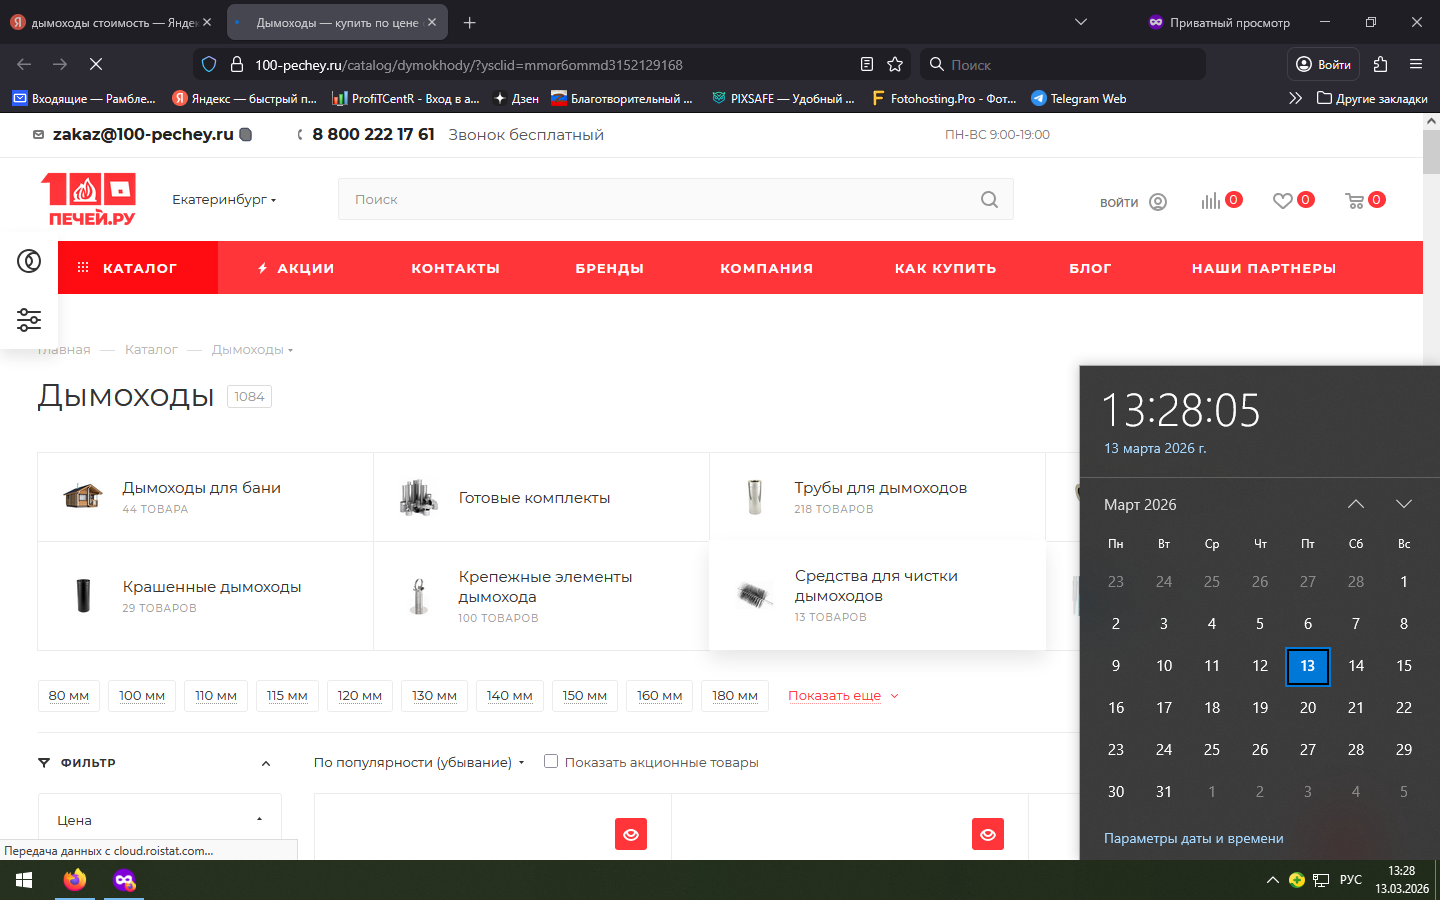Go to next month in calendar

(x=1404, y=504)
